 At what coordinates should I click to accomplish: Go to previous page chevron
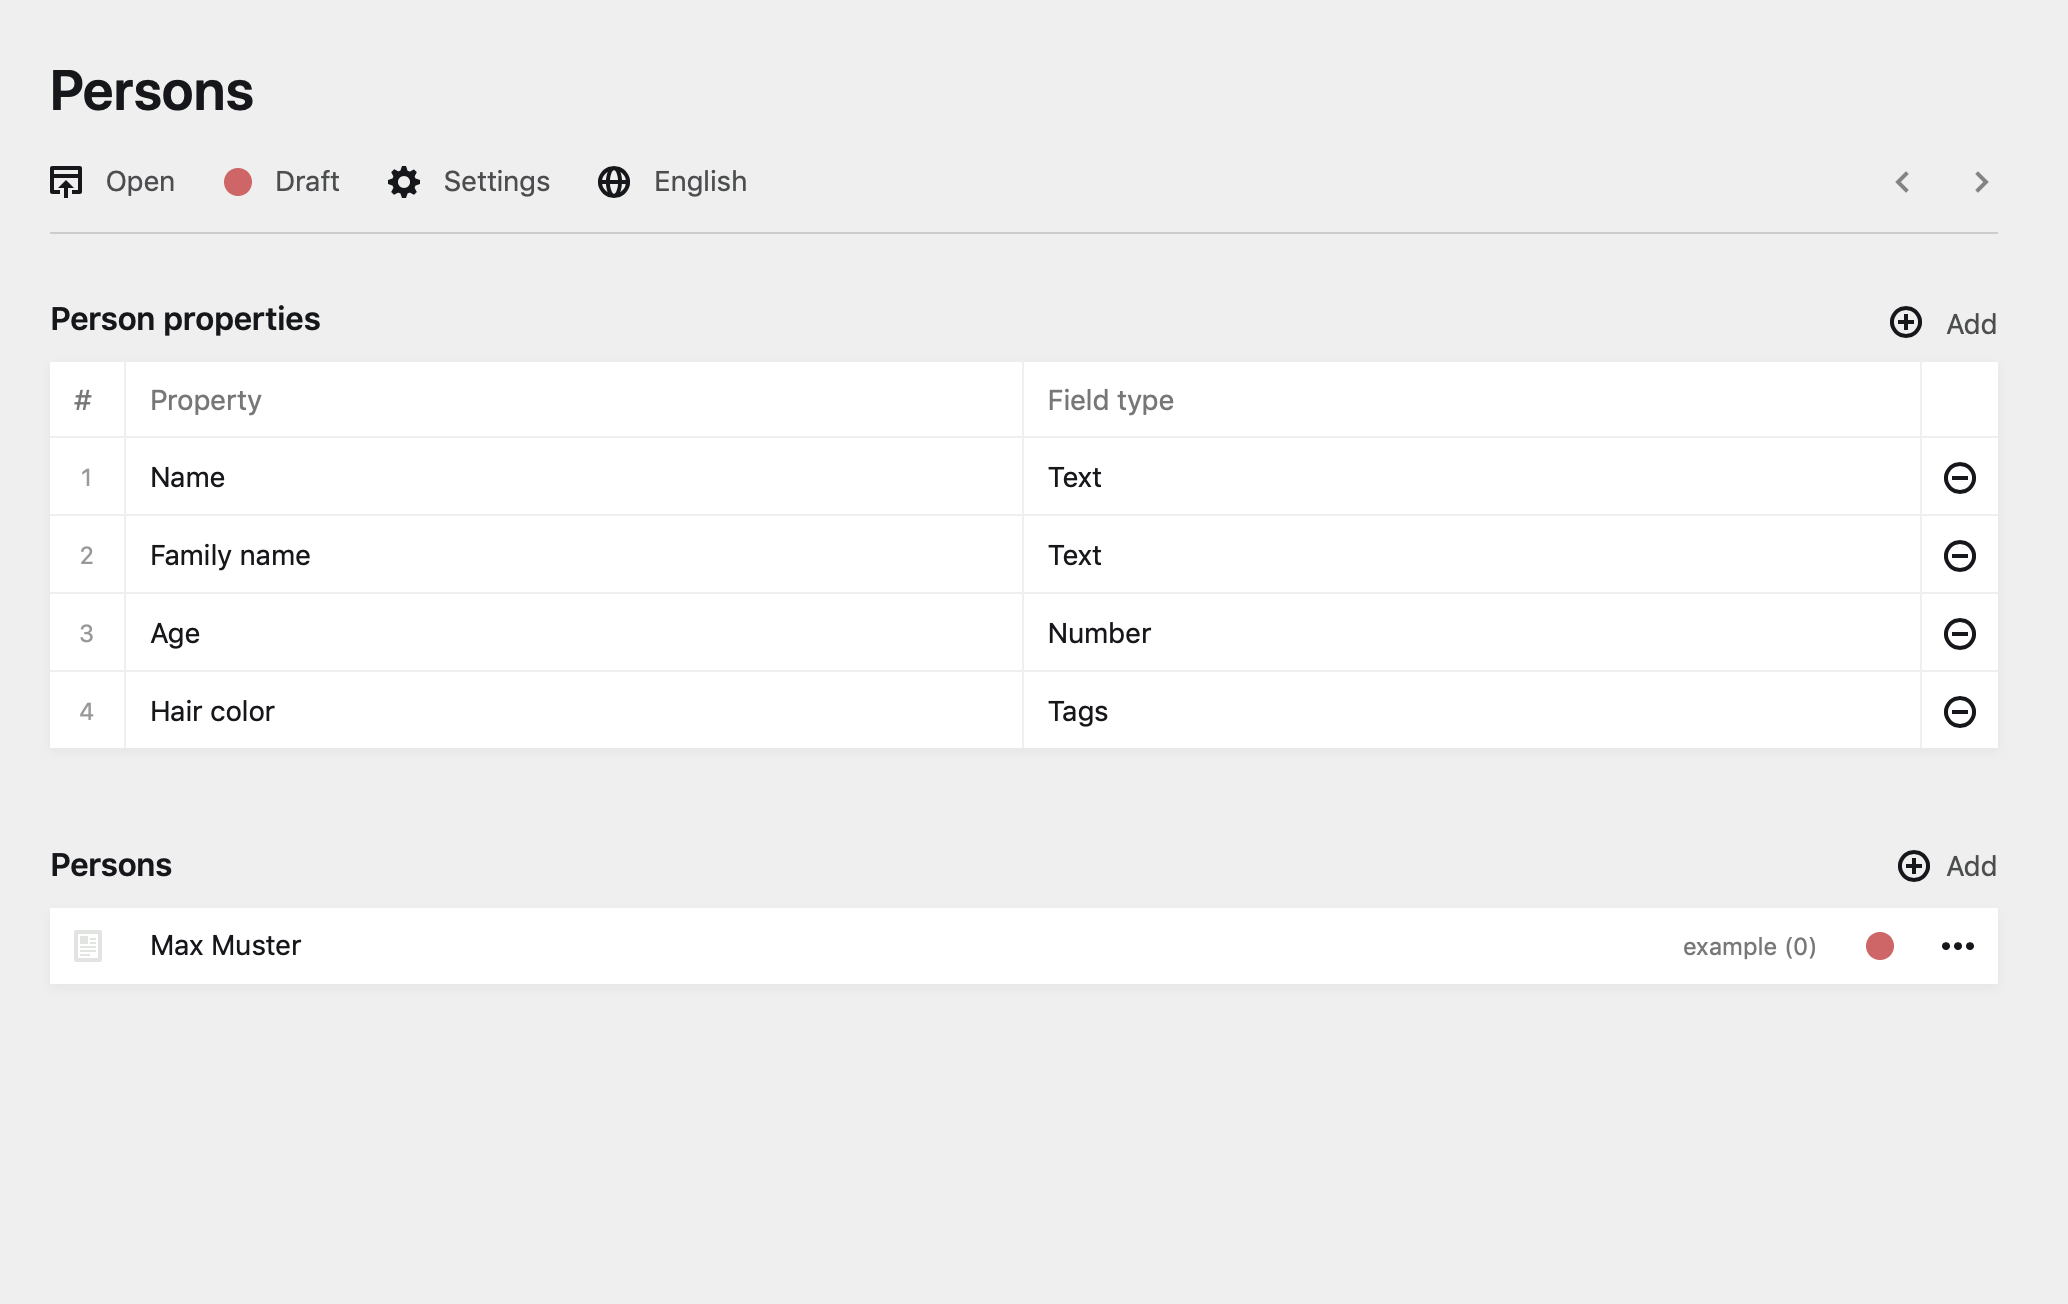click(1902, 182)
